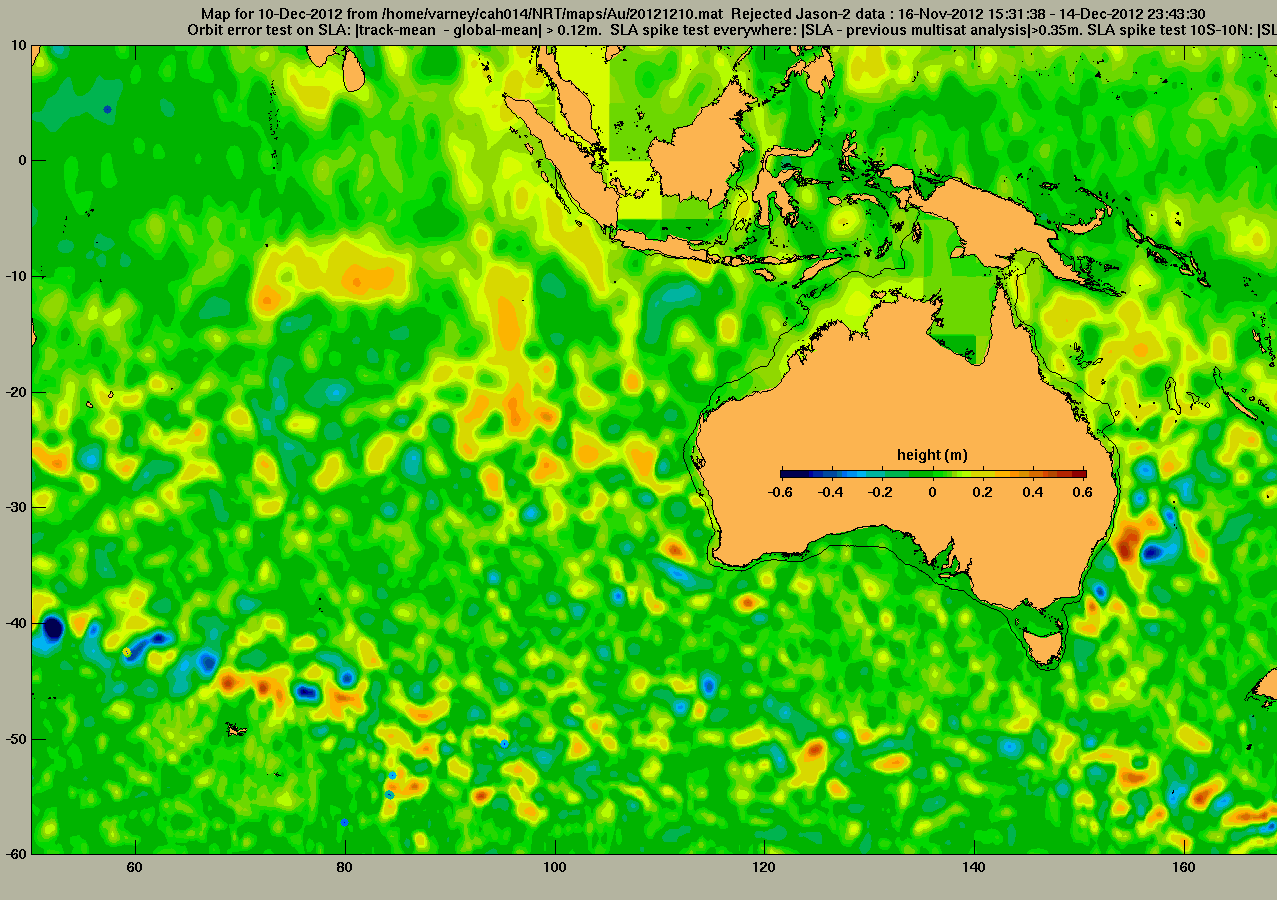This screenshot has width=1277, height=900.
Task: Click the island of Tasmania
Action: click(1045, 646)
